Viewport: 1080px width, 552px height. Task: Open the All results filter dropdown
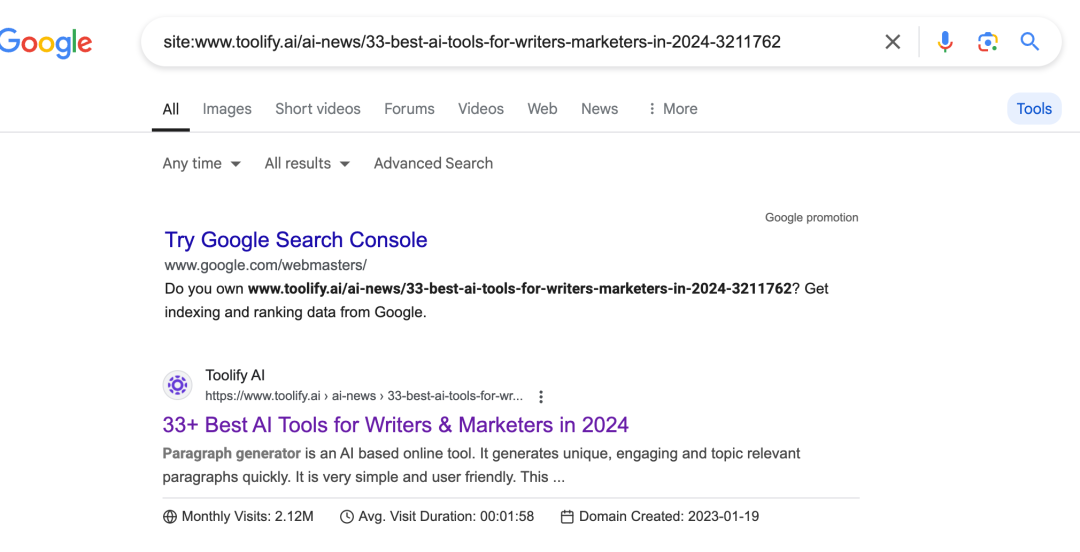pyautogui.click(x=307, y=163)
